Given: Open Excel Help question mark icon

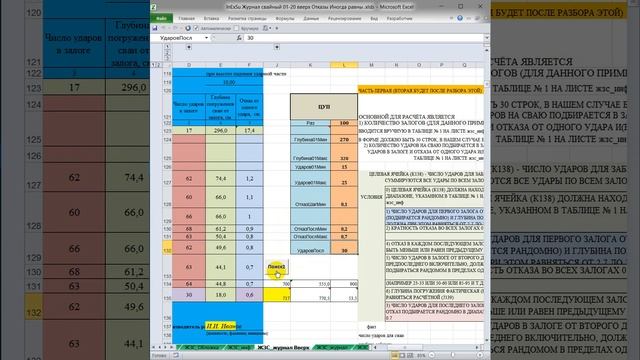Looking at the screenshot, I should (460, 18).
